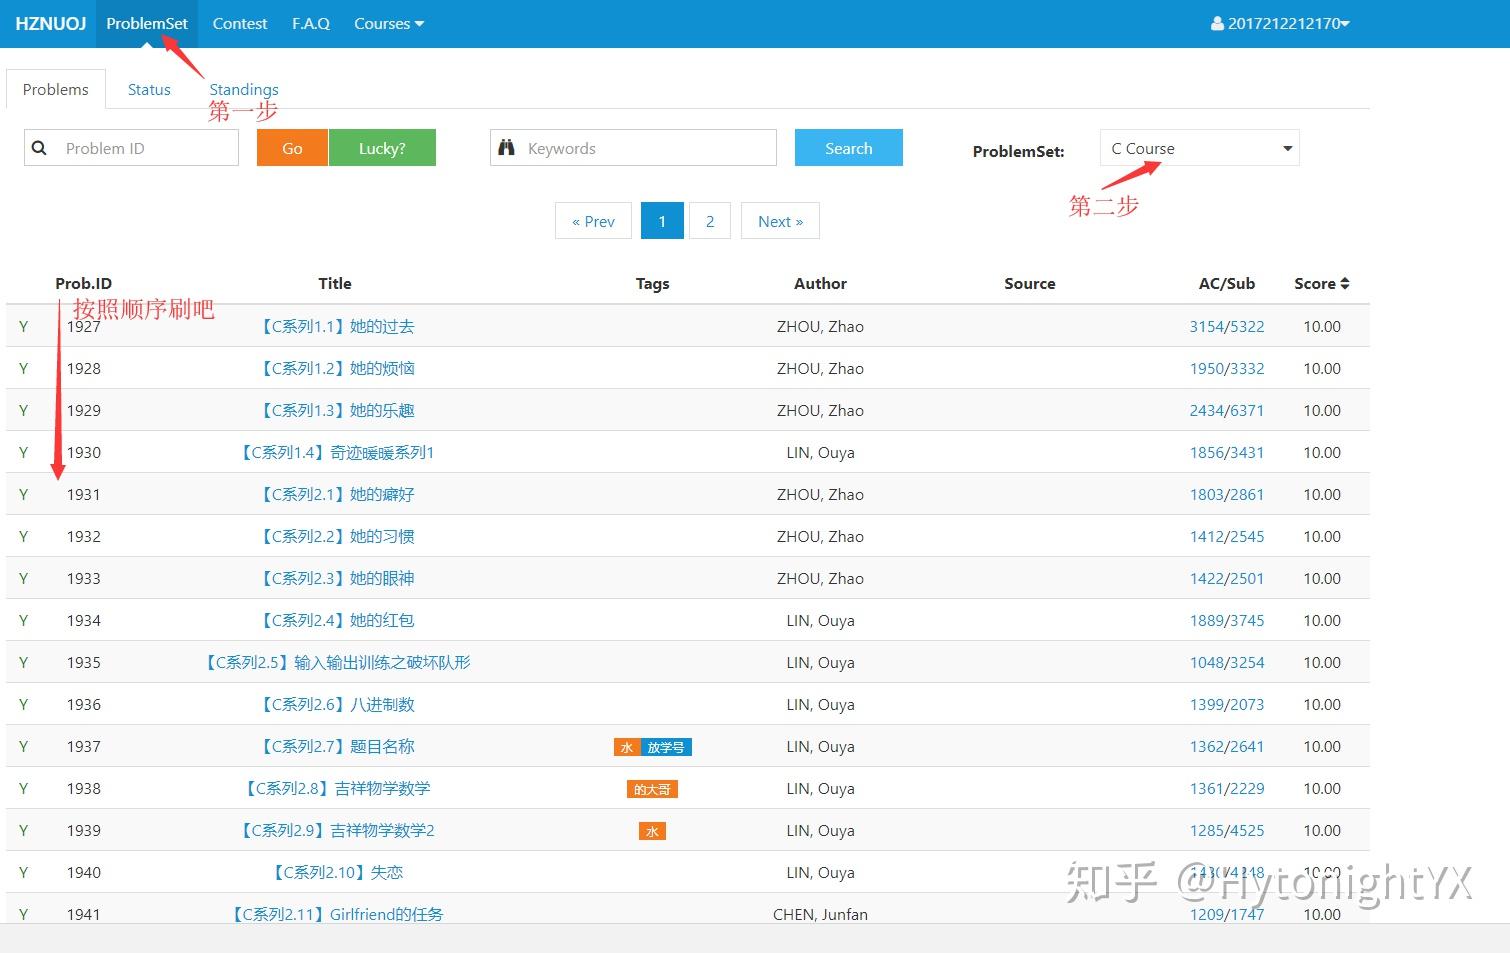Image resolution: width=1510 pixels, height=953 pixels.
Task: Open problem 【C系列2.3】她的眼神
Action: 335,579
